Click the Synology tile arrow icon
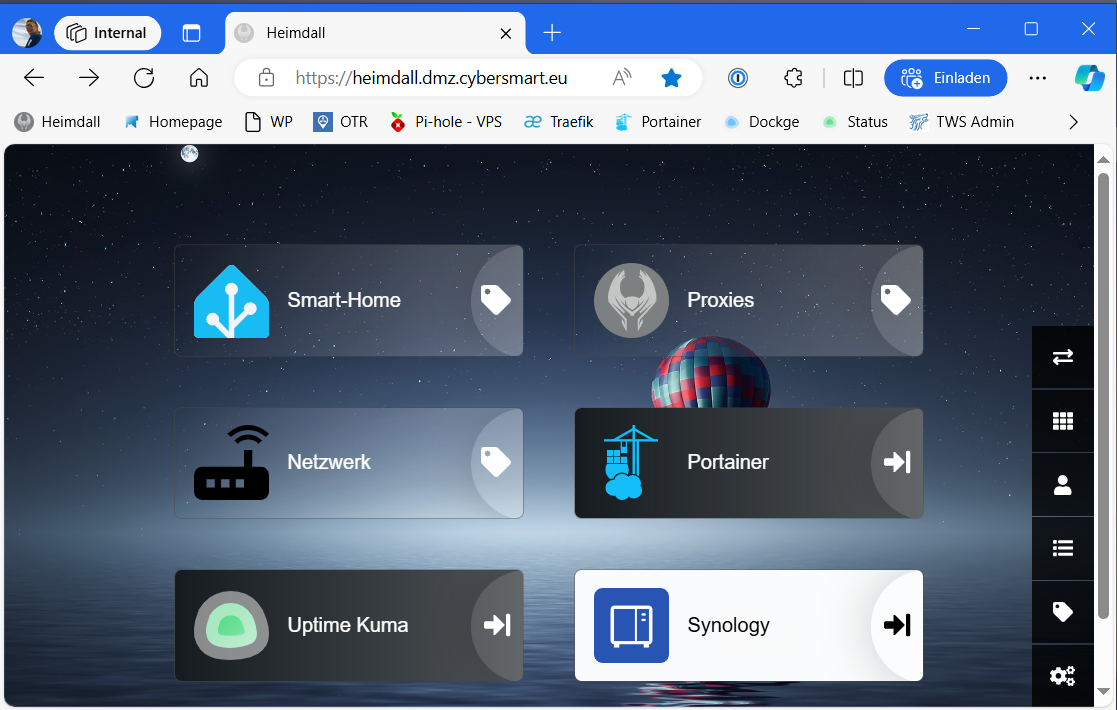This screenshot has width=1117, height=710. [x=897, y=625]
